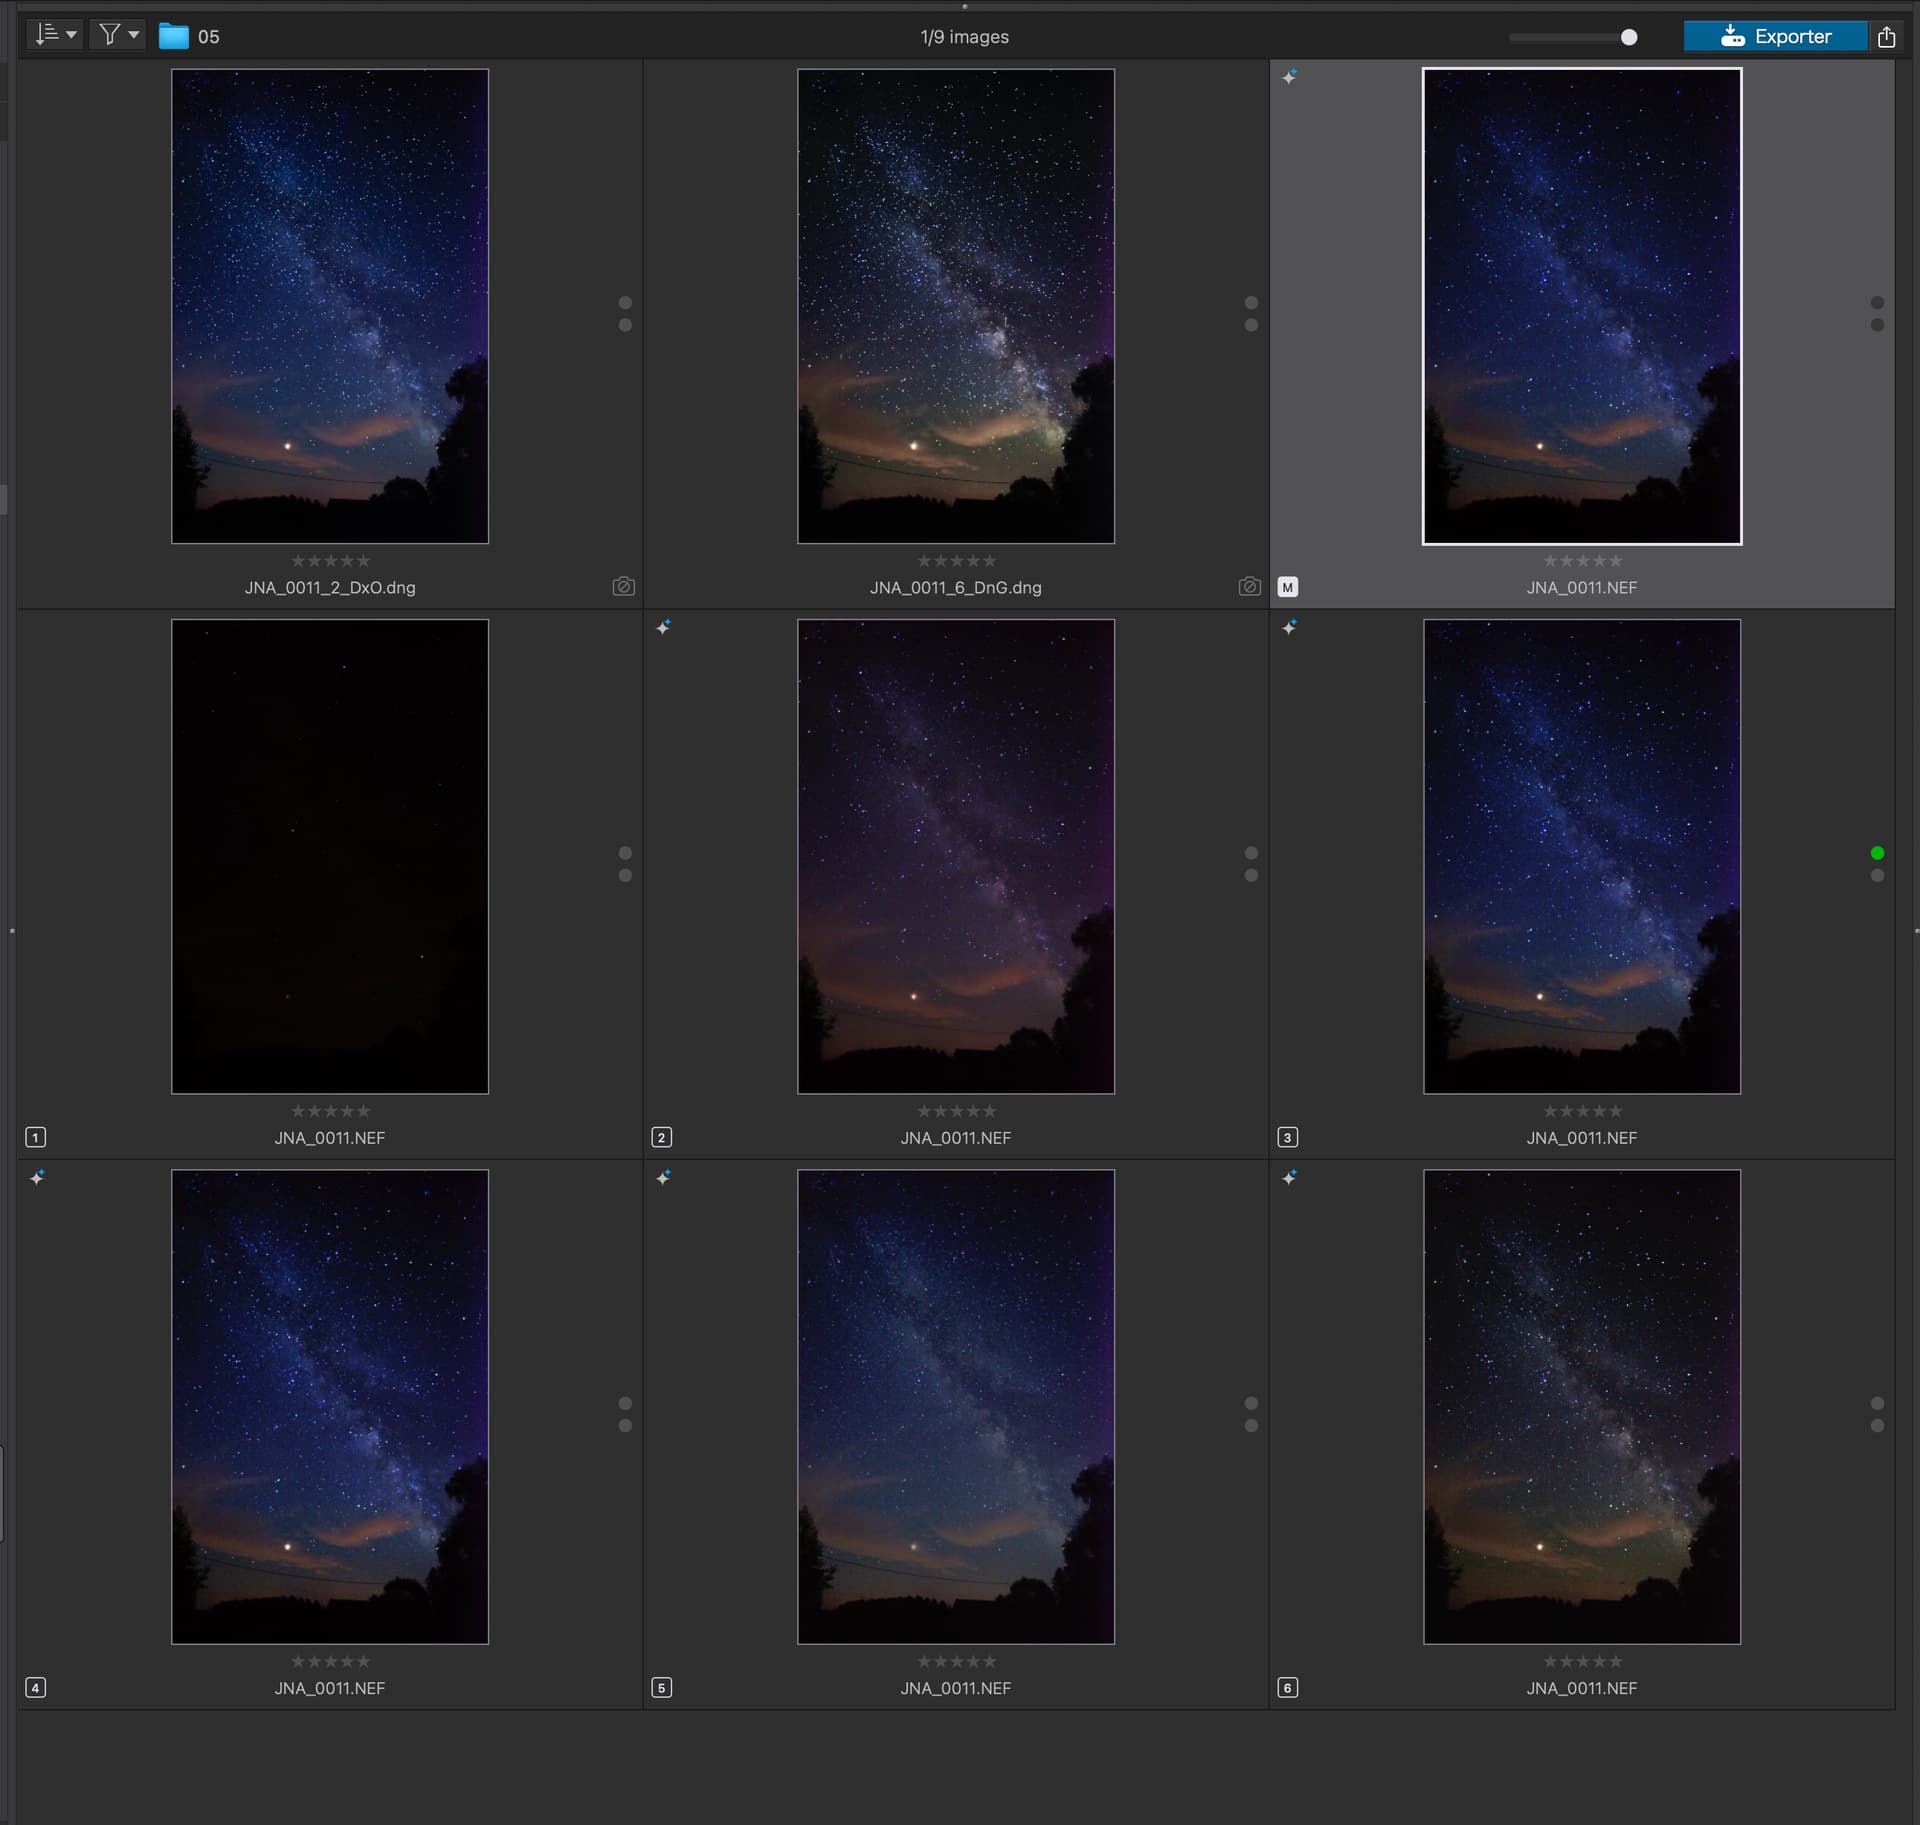Screen dimensions: 1920x1825
Task: Open the sort order dropdown
Action: (x=55, y=35)
